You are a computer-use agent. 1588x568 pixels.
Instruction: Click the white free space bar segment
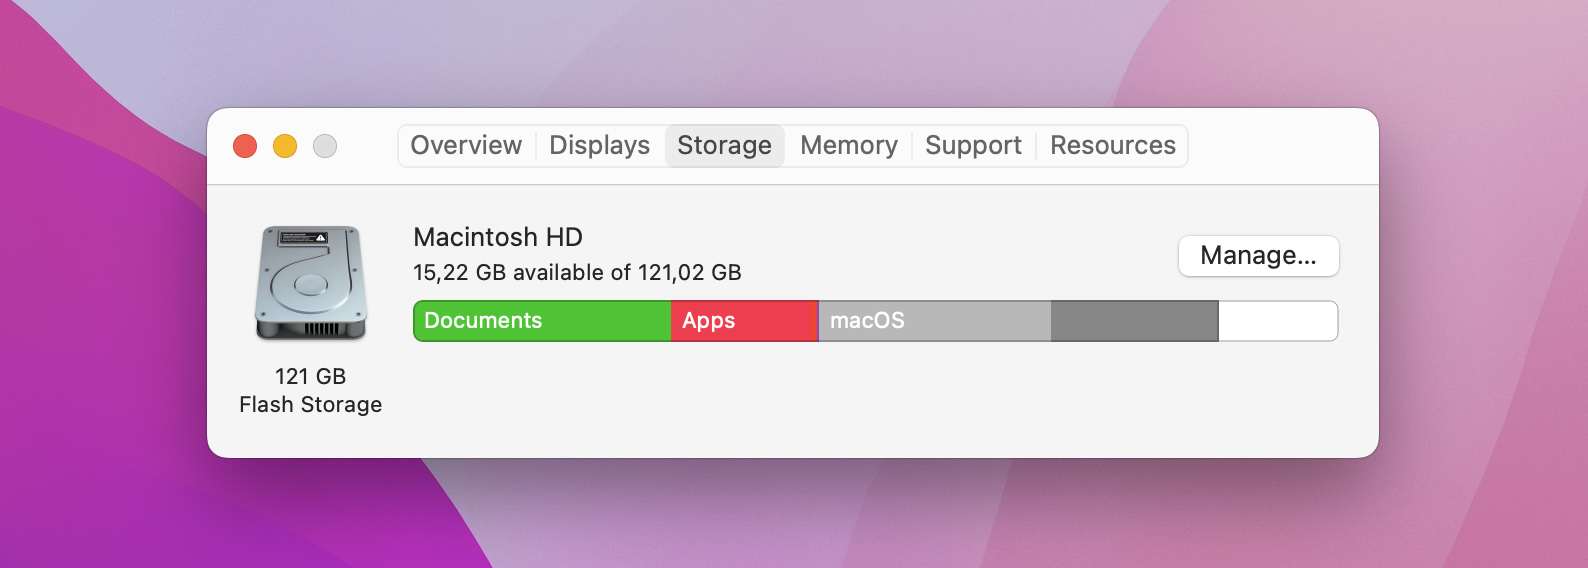click(1278, 321)
